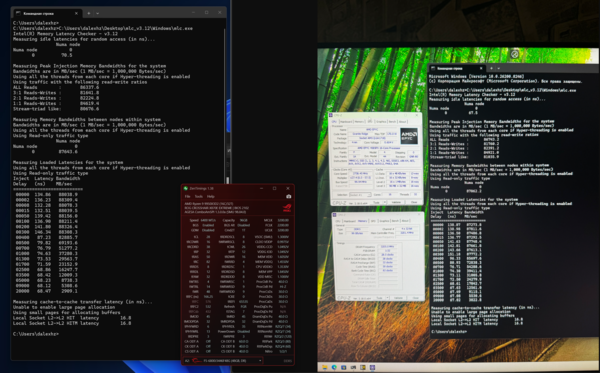This screenshot has width=600, height=373.
Task: Expand tab dropdown chevron in left command prompt
Action: click(98, 13)
